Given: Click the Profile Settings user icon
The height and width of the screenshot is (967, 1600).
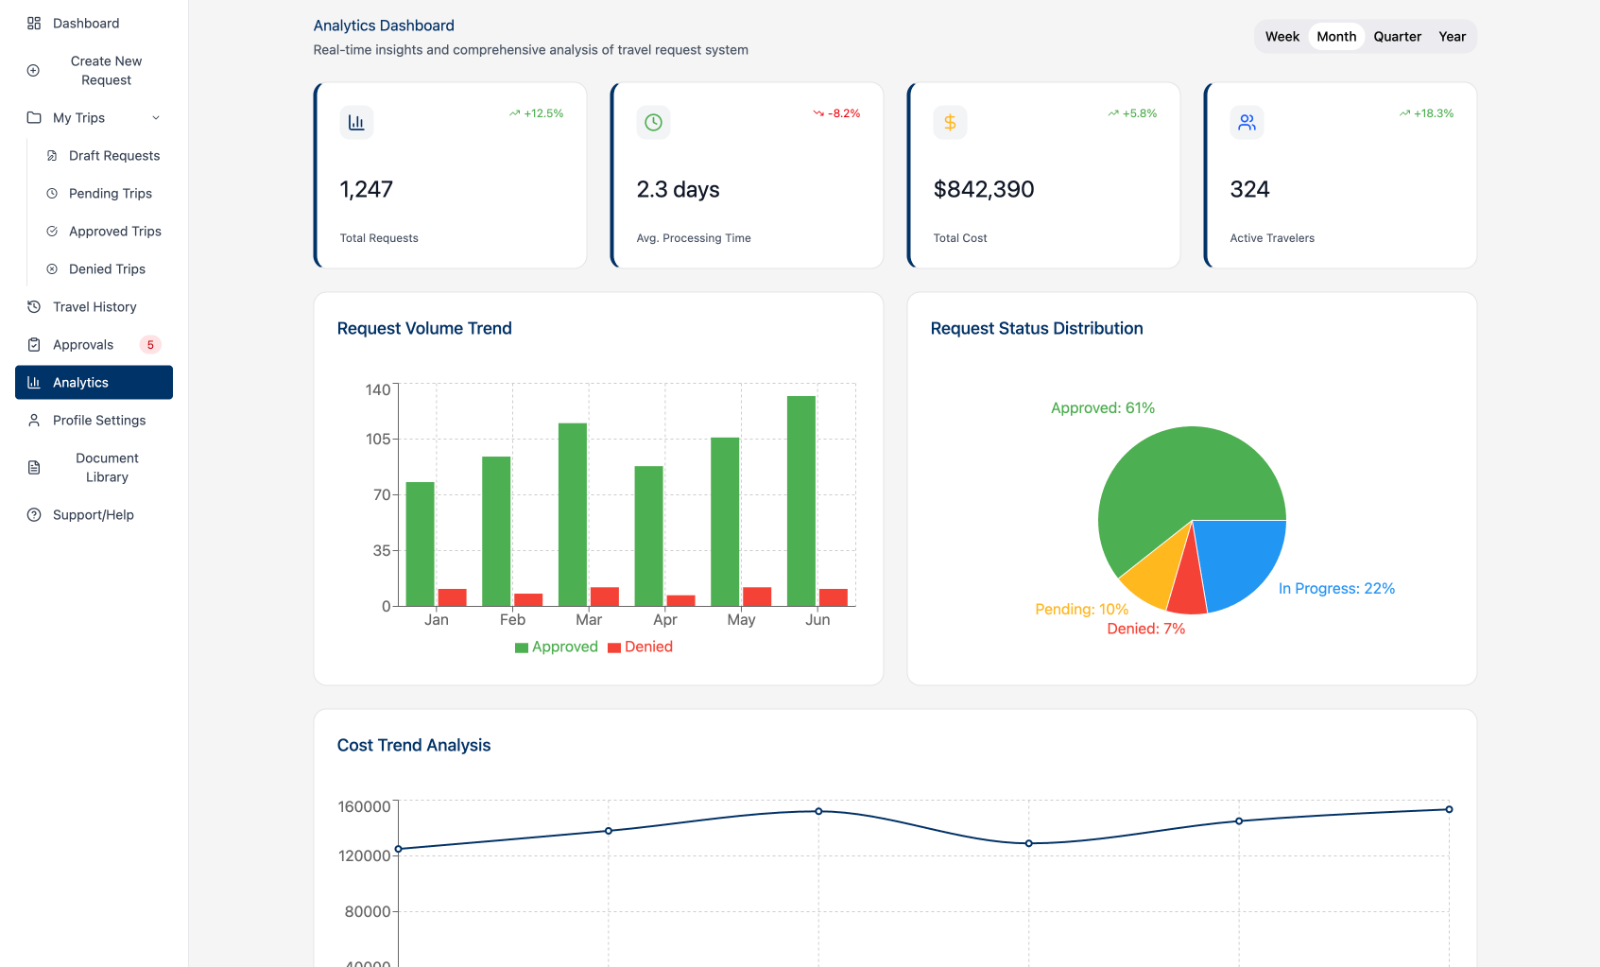Looking at the screenshot, I should click(x=34, y=421).
